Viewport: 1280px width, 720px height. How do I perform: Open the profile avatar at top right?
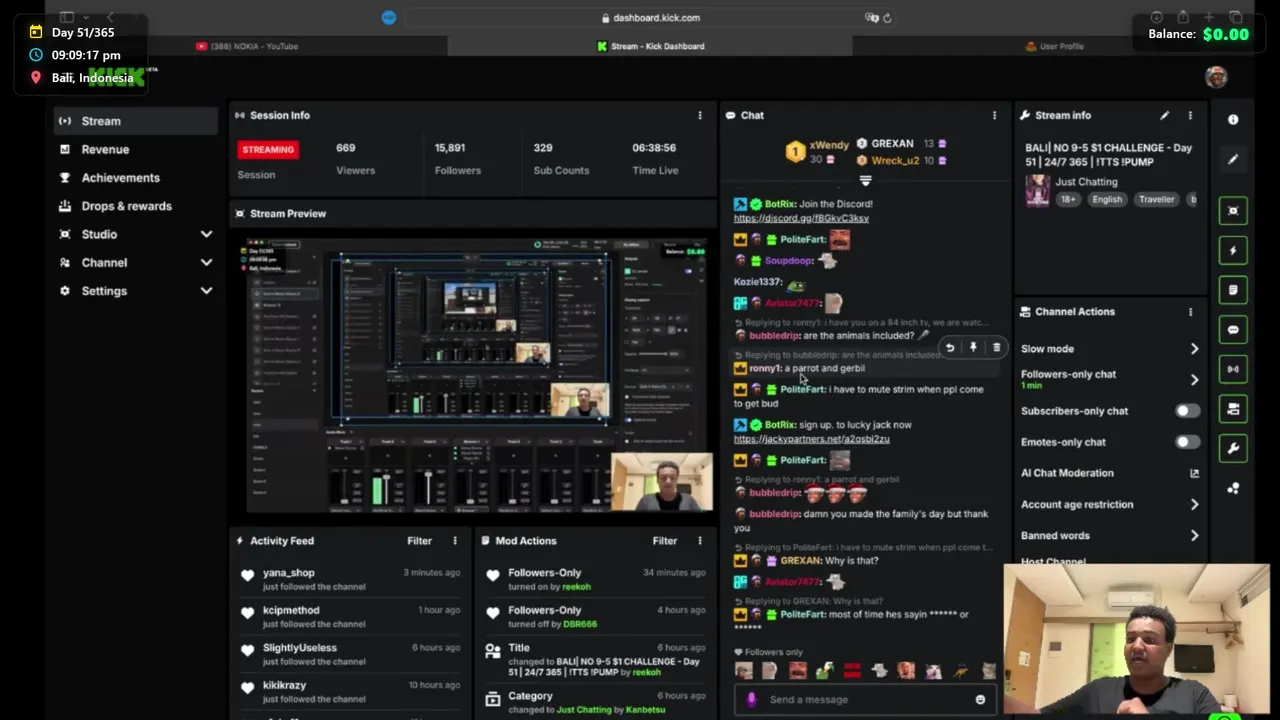(1216, 77)
